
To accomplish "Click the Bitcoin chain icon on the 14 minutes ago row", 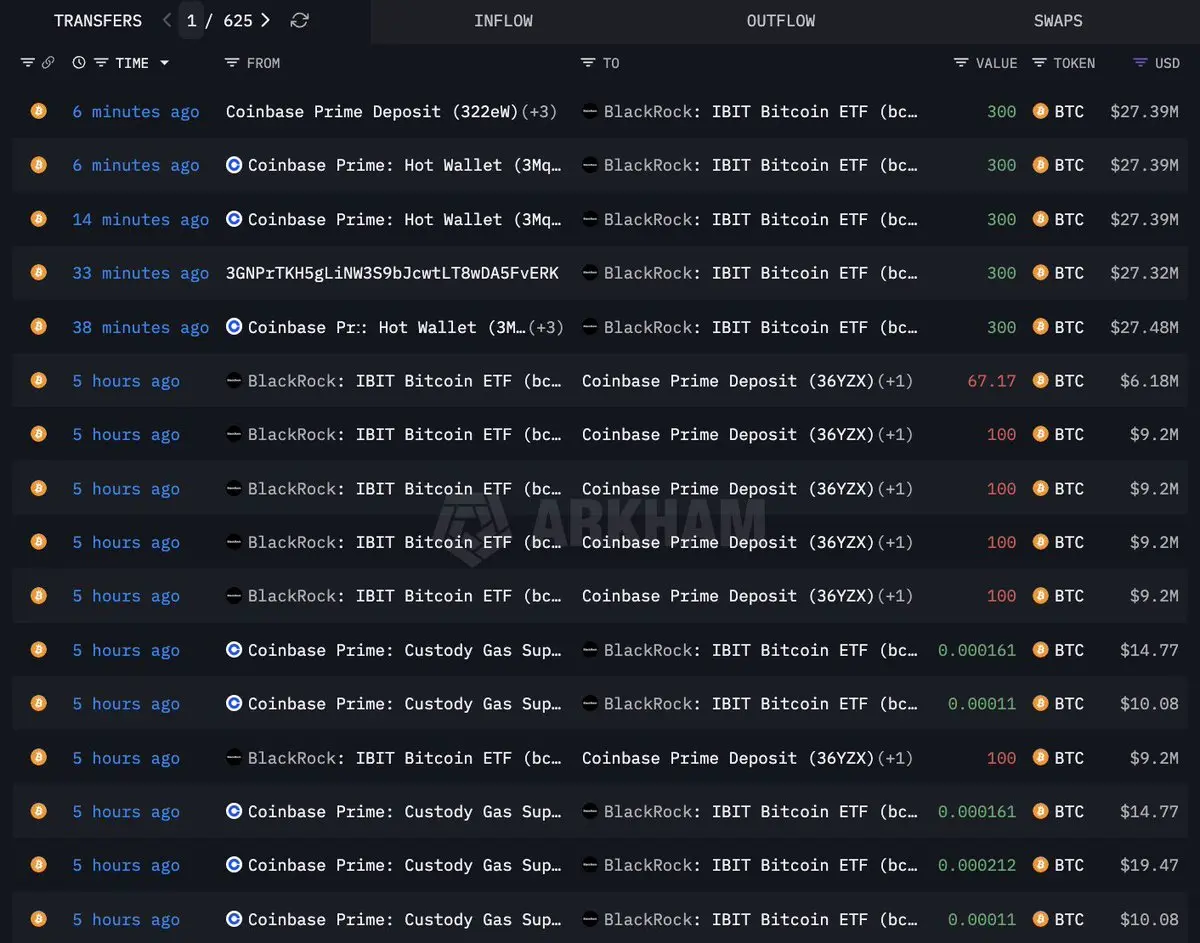I will (38, 219).
